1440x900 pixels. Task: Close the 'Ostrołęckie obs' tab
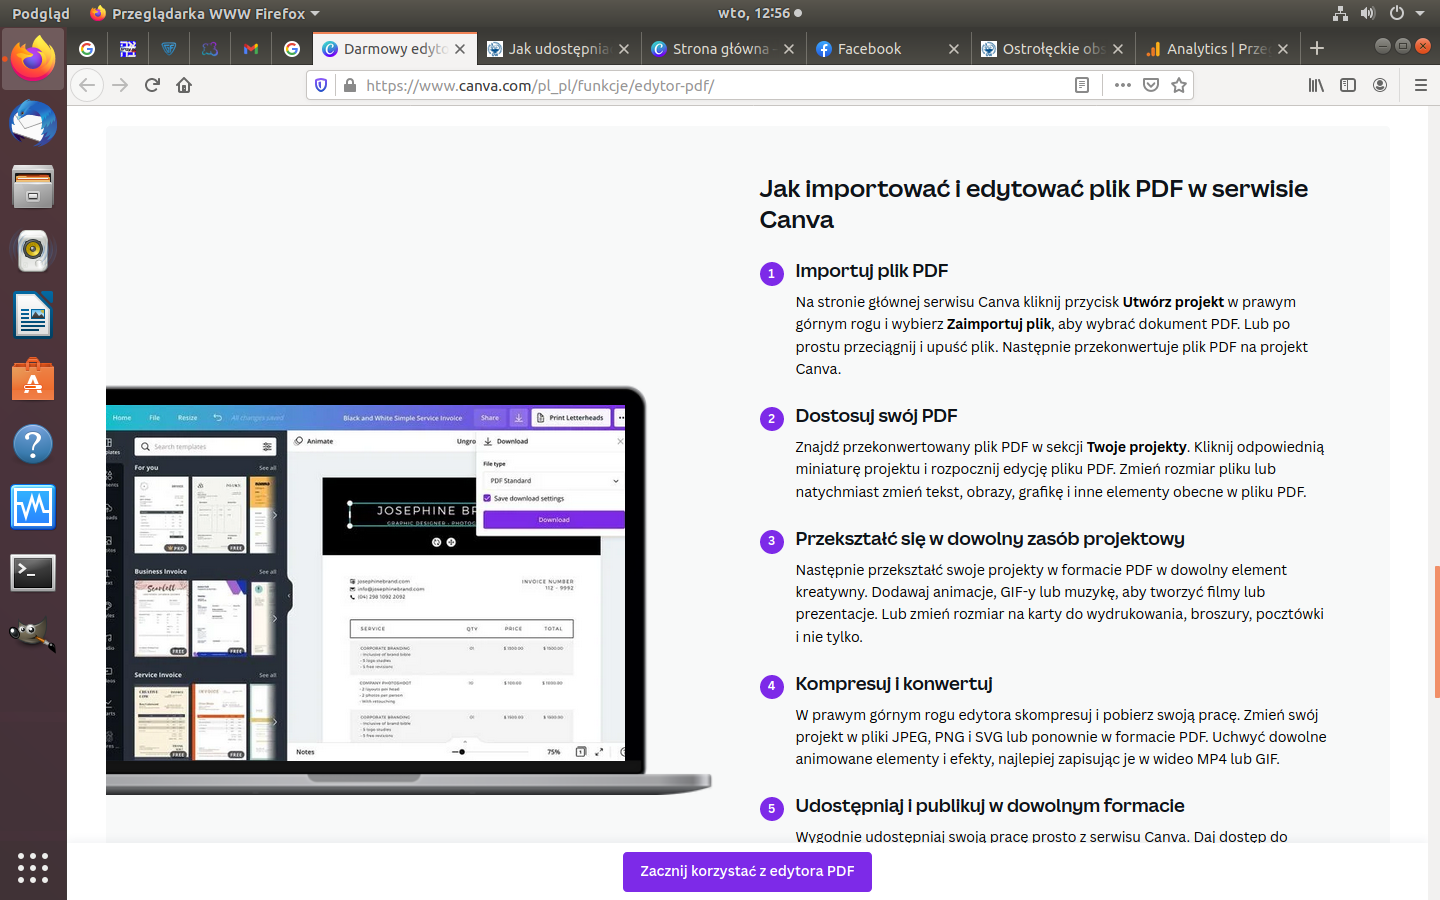coord(1118,48)
